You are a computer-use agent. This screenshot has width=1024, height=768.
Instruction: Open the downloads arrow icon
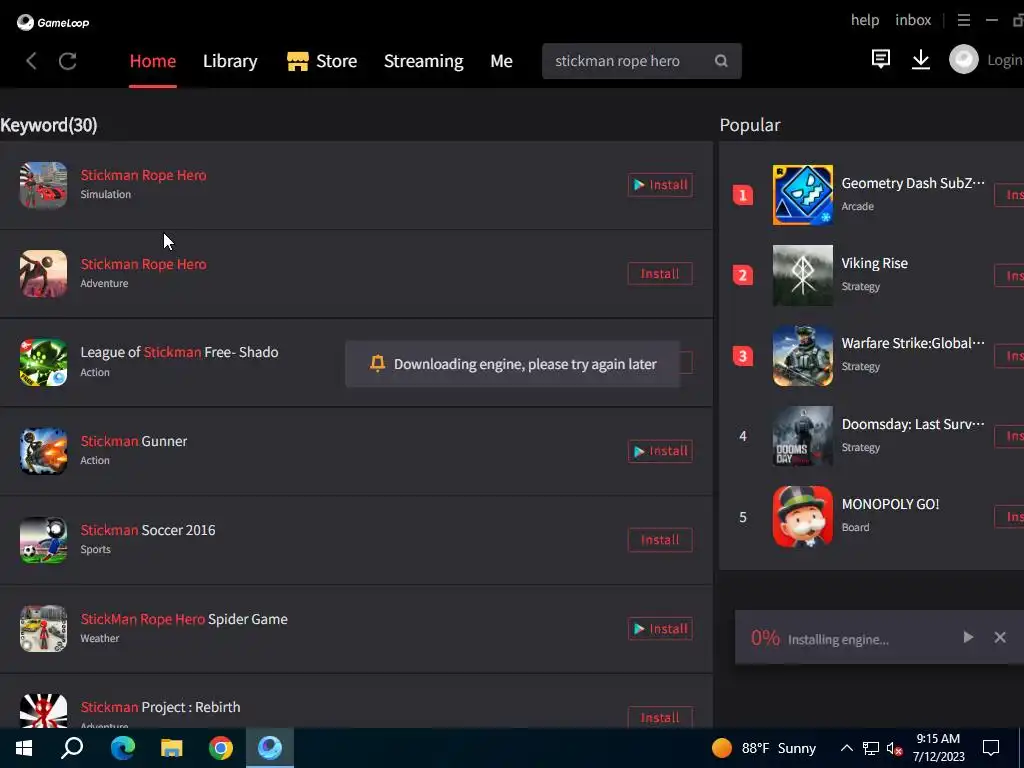pyautogui.click(x=921, y=59)
